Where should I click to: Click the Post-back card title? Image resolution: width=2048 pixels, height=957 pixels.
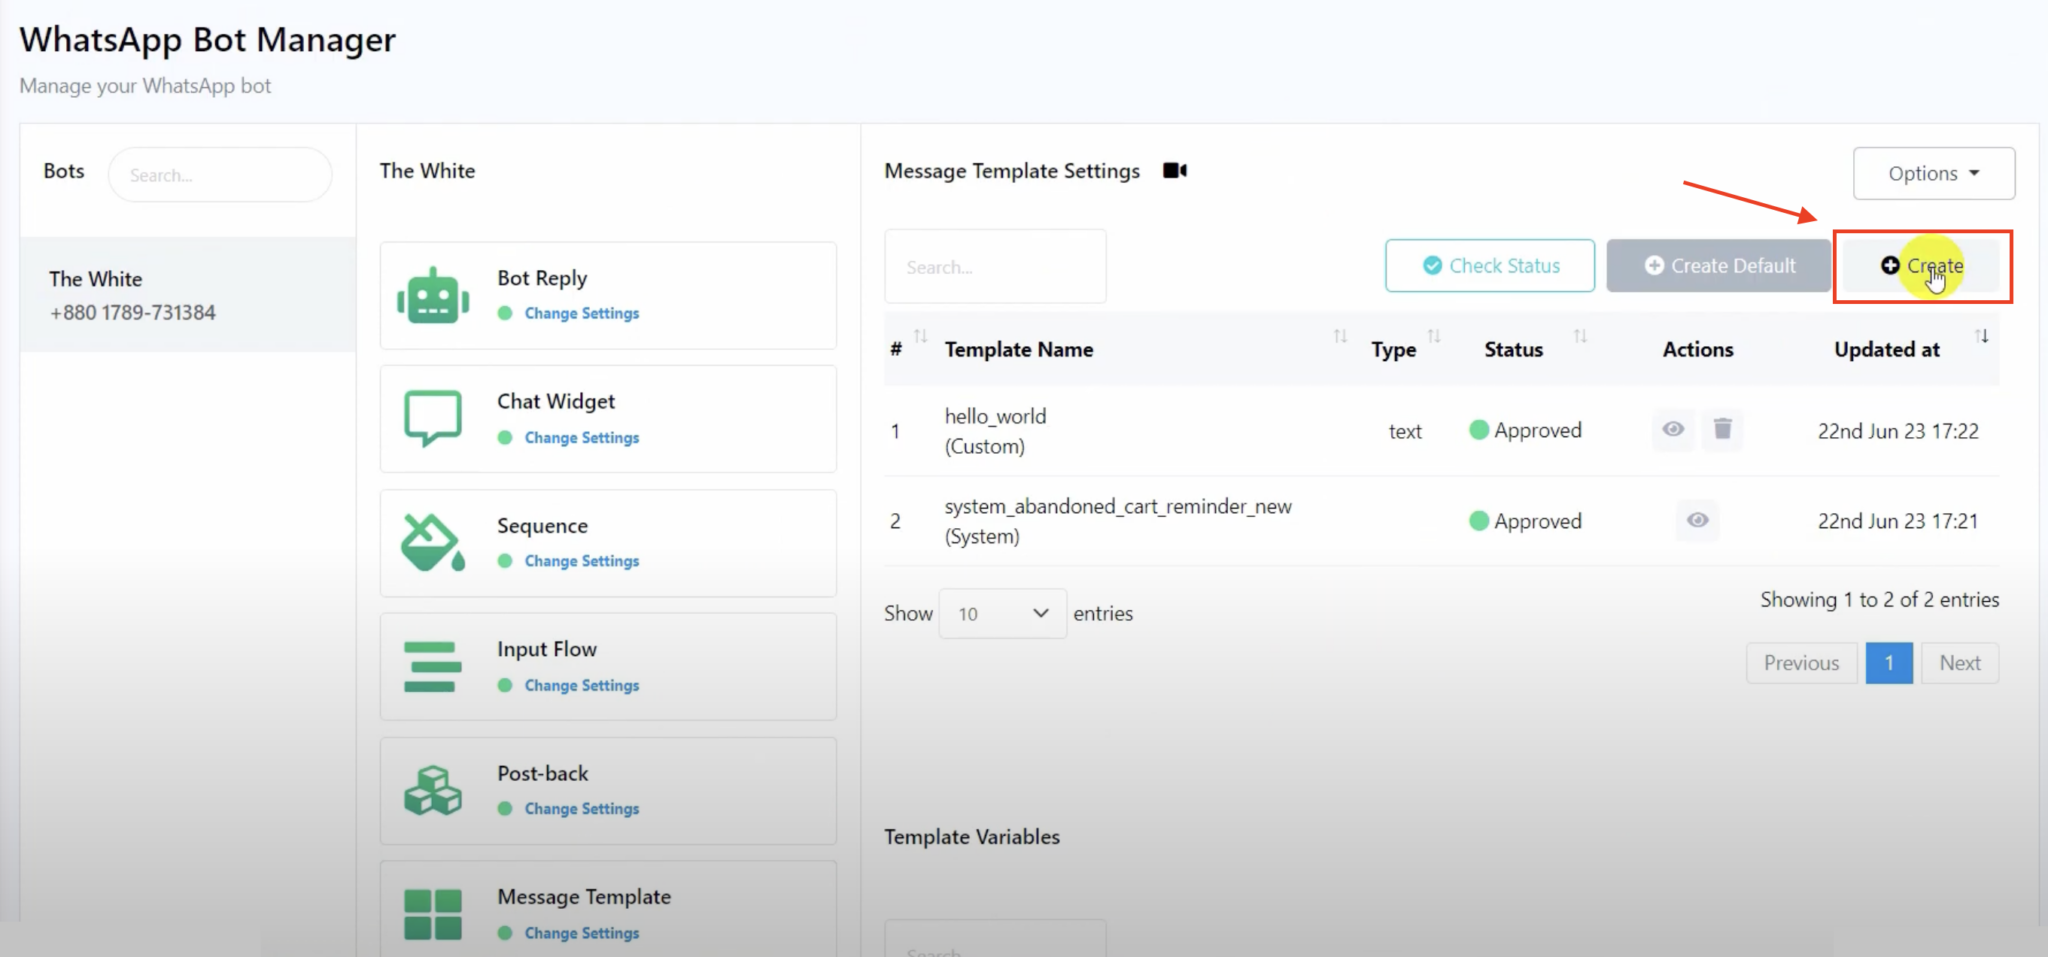tap(543, 773)
